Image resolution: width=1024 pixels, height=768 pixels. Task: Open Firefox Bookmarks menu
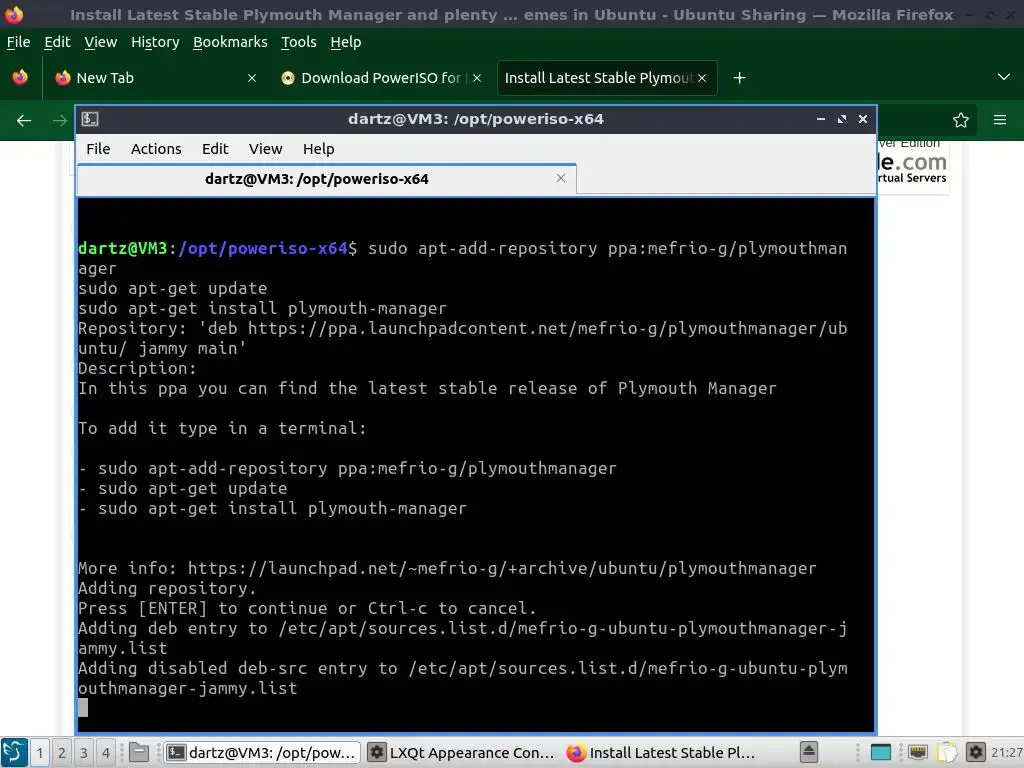230,42
